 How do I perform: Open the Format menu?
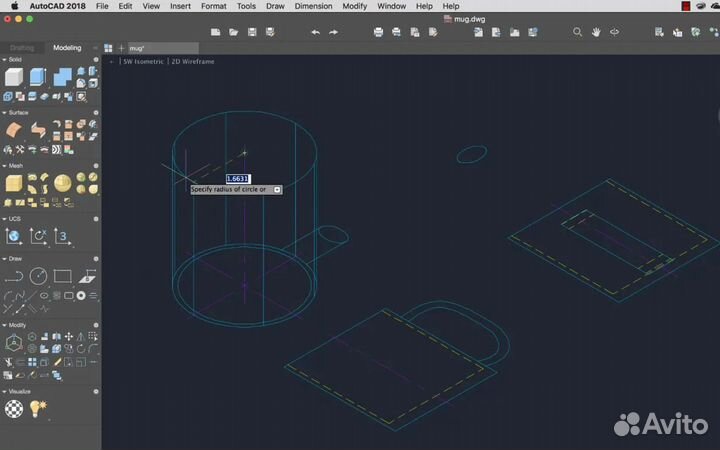(214, 6)
